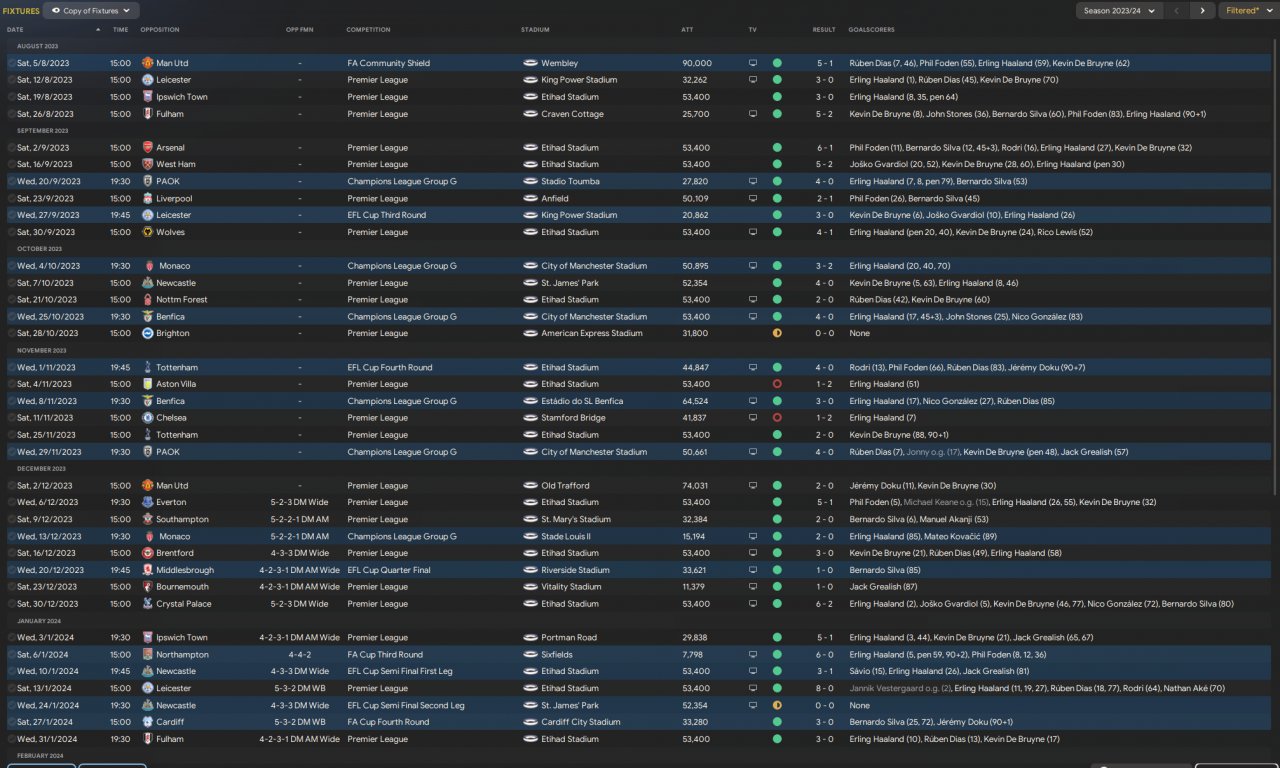This screenshot has height=768, width=1280.
Task: Tick the selection circle for Sat, 2/9/2023
Action: click(12, 148)
